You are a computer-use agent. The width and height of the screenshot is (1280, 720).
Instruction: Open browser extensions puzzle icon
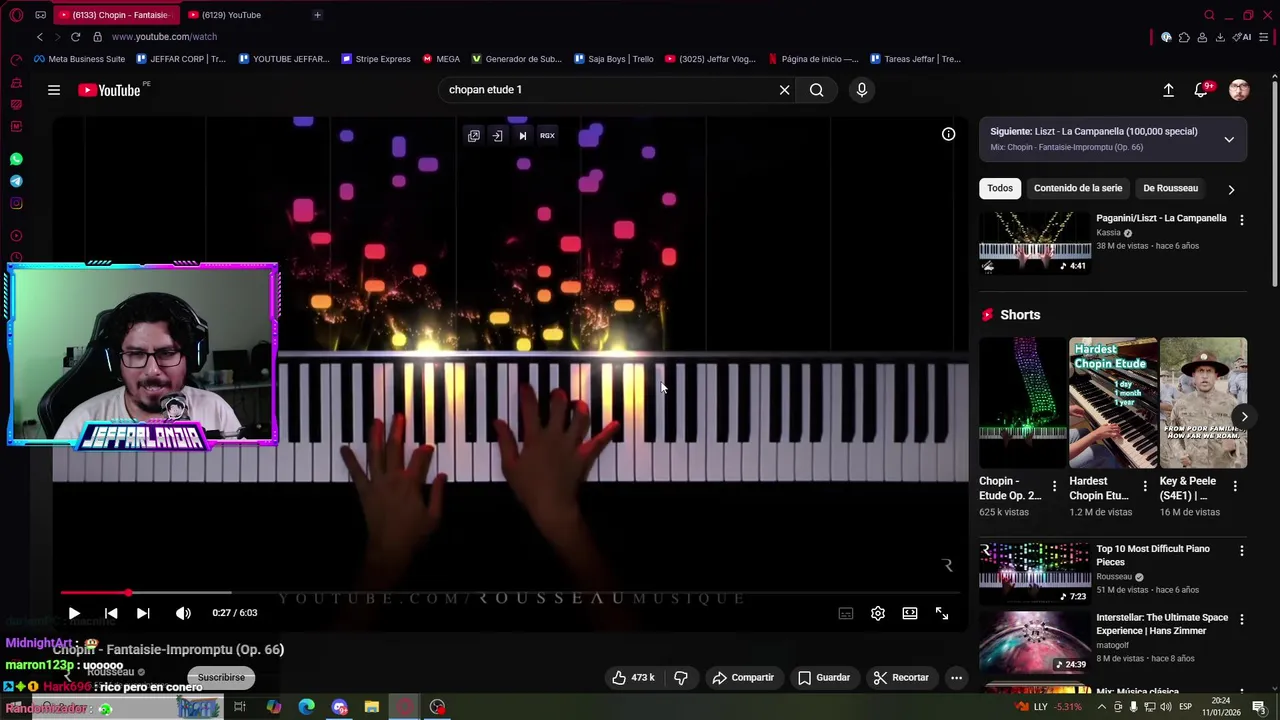(x=1184, y=37)
